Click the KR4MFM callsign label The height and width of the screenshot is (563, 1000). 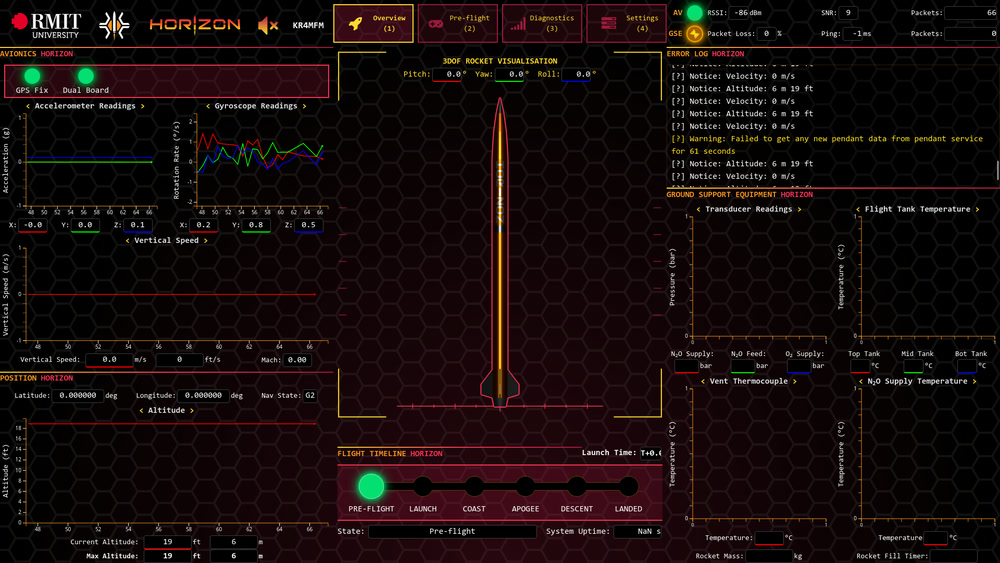tap(308, 26)
